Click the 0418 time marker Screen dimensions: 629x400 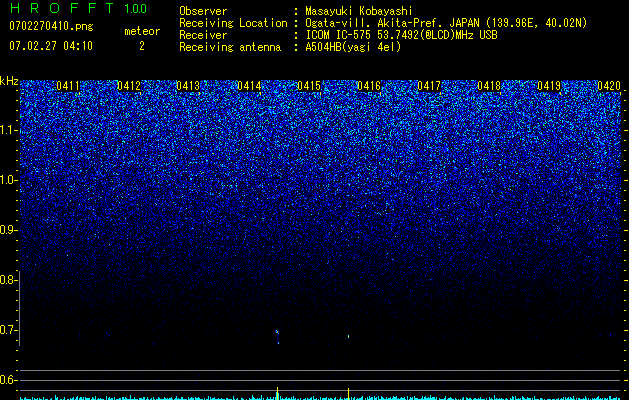489,86
